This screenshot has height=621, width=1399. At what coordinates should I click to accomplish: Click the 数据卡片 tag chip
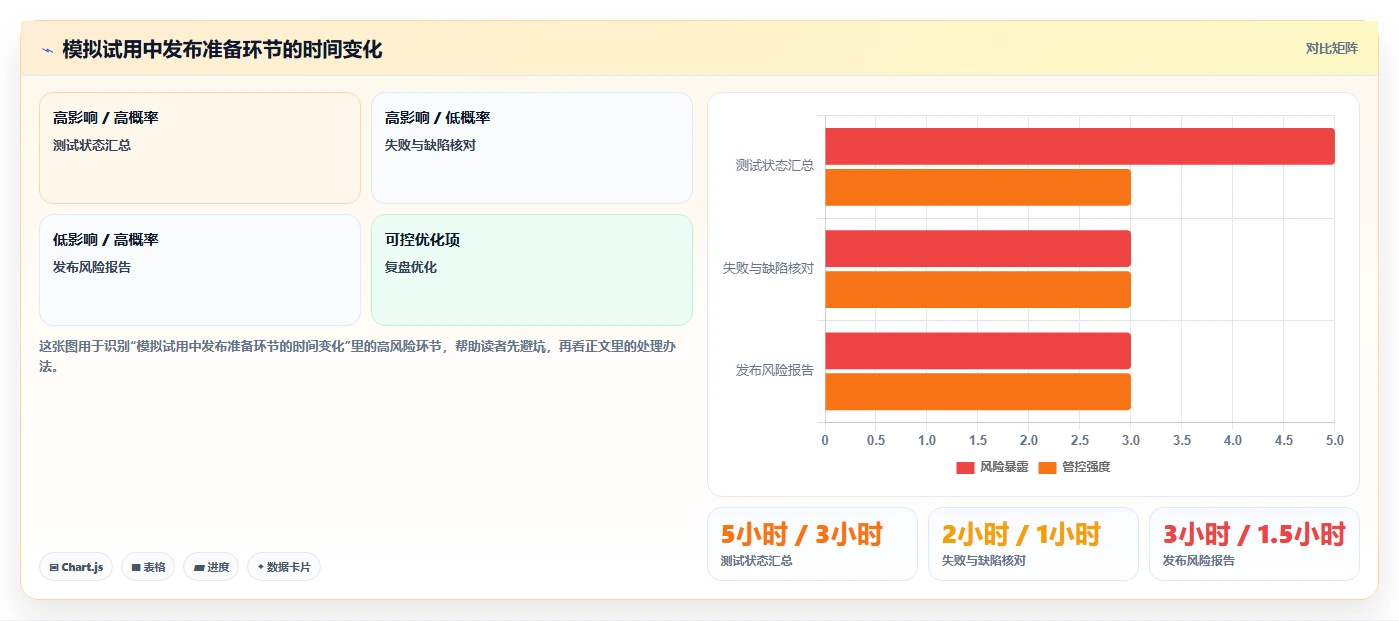point(284,567)
